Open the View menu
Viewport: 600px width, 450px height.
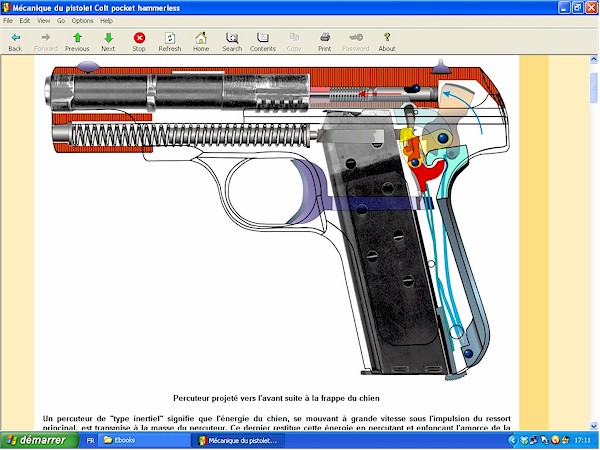coord(44,21)
